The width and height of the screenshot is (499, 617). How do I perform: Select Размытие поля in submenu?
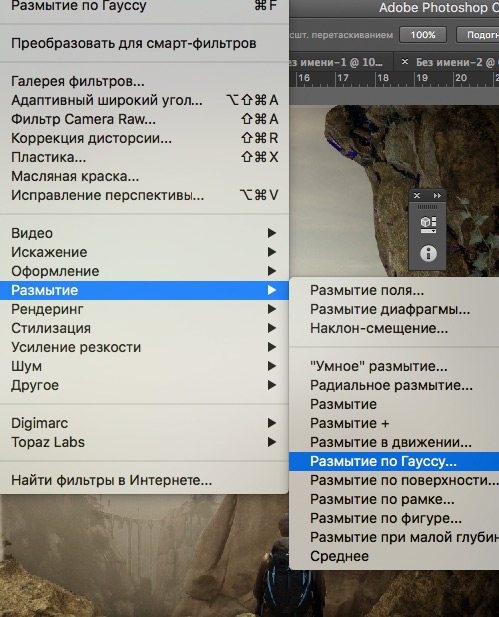tap(394, 290)
